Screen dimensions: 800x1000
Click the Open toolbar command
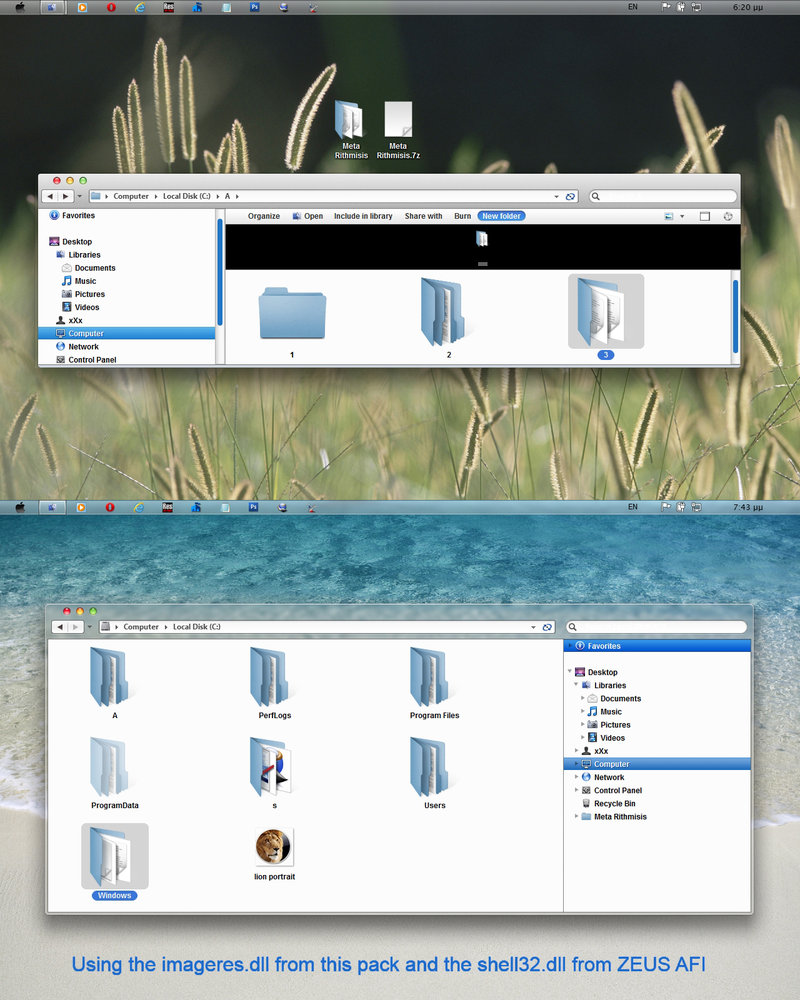pos(307,216)
